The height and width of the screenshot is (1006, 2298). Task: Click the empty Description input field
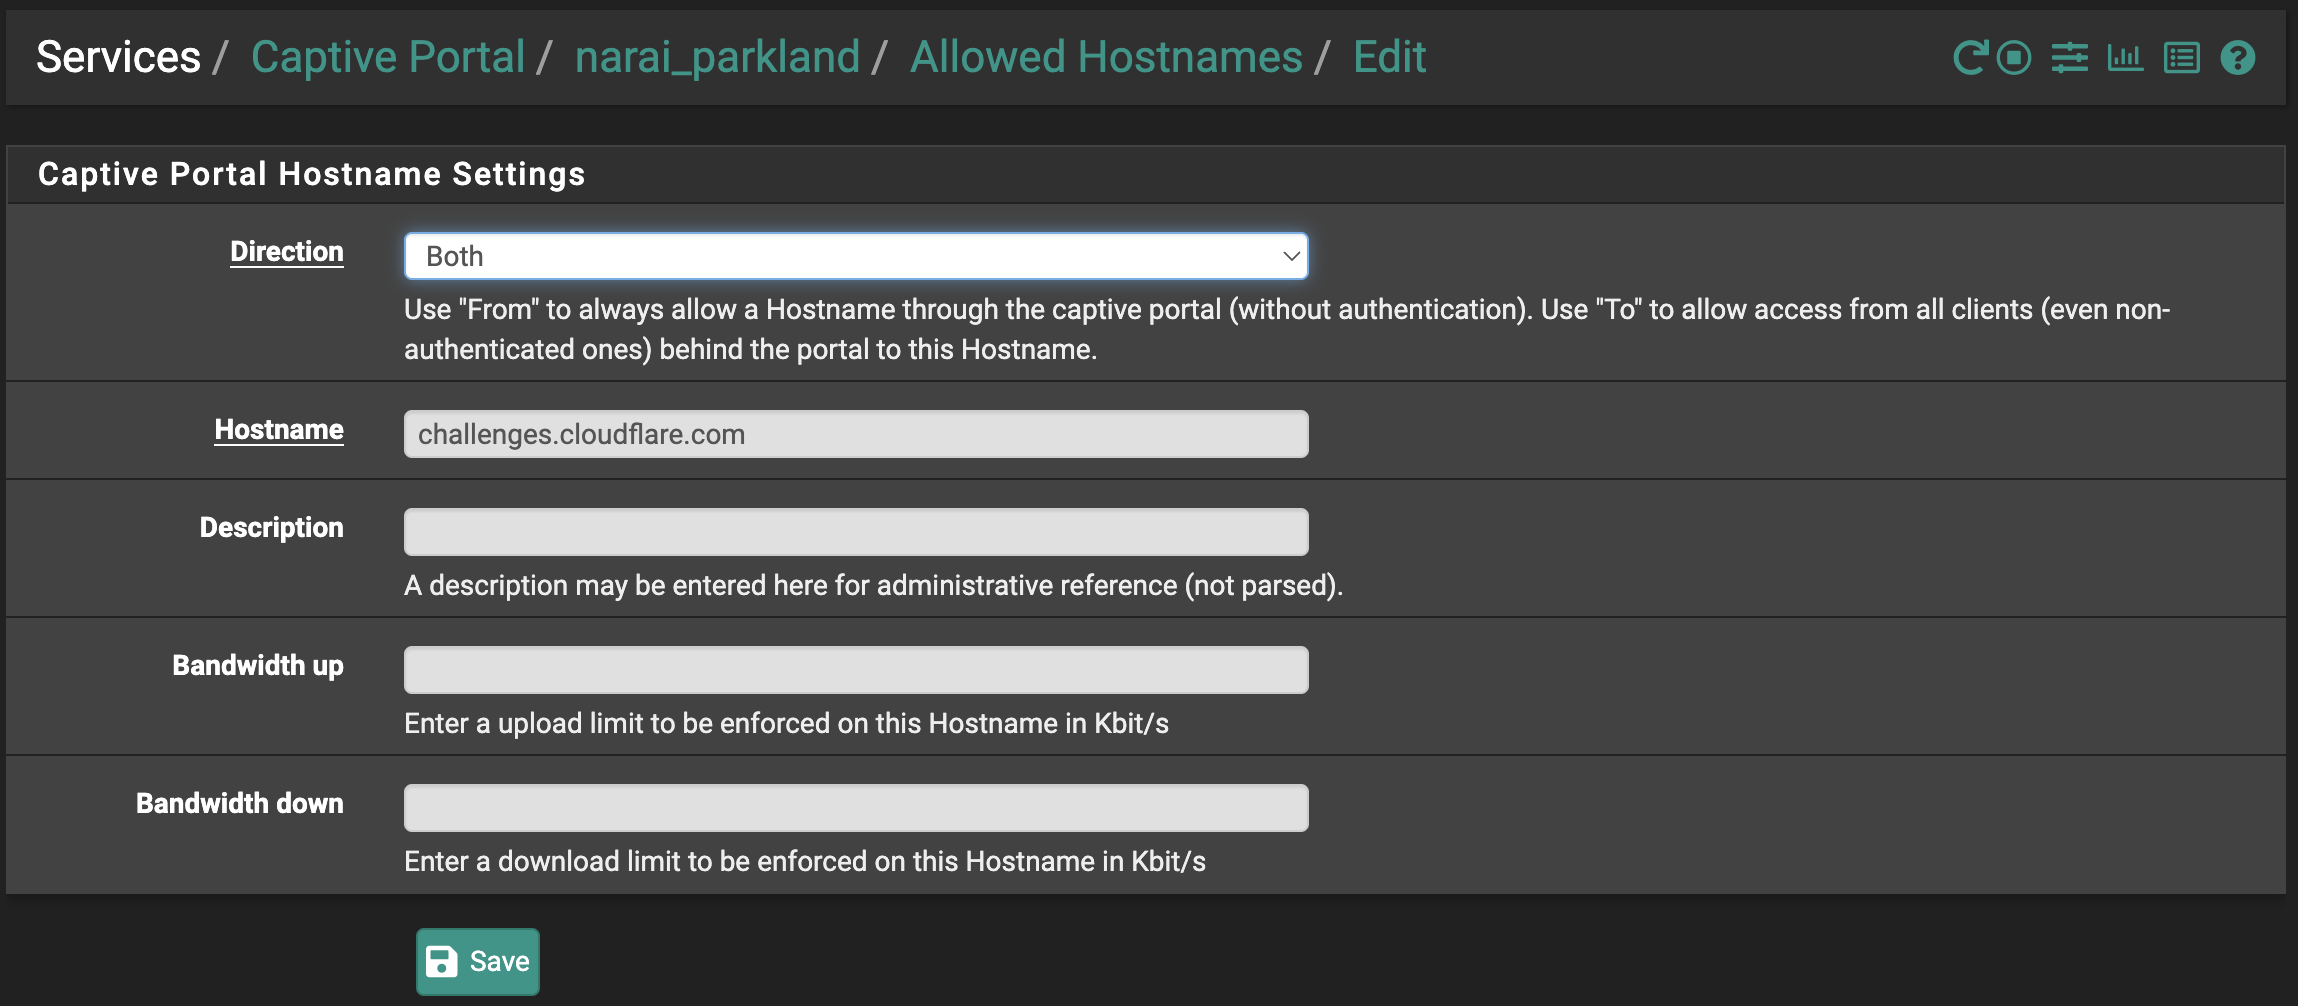coord(854,531)
